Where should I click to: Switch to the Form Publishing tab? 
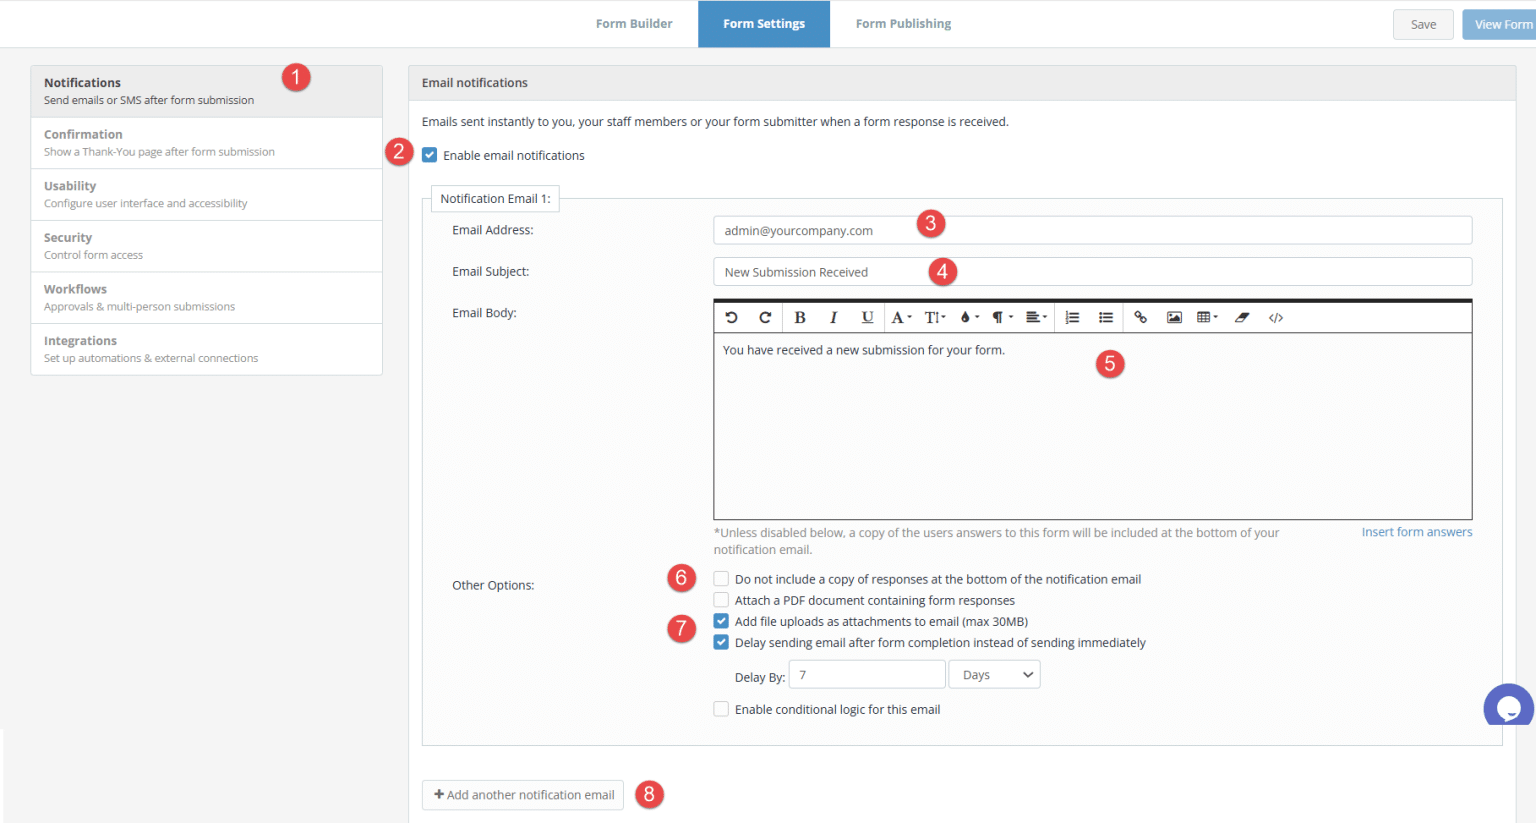902,23
